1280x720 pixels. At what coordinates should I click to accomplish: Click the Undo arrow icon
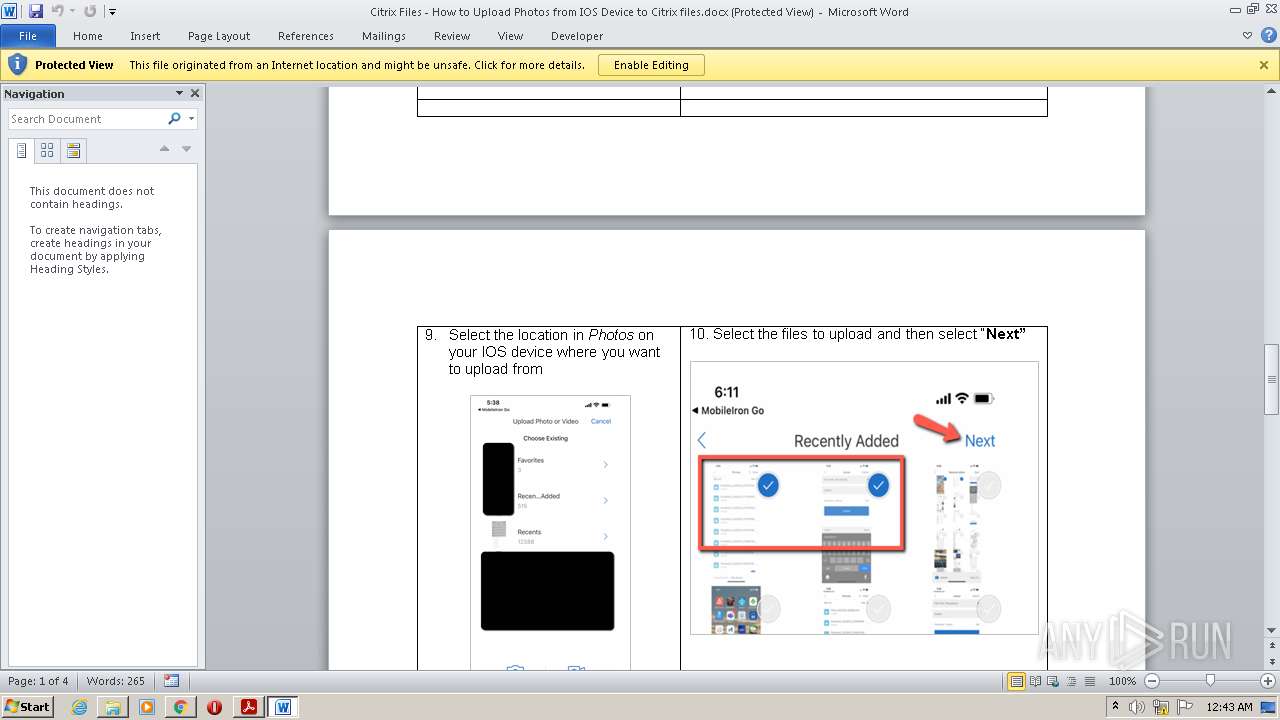coord(57,11)
